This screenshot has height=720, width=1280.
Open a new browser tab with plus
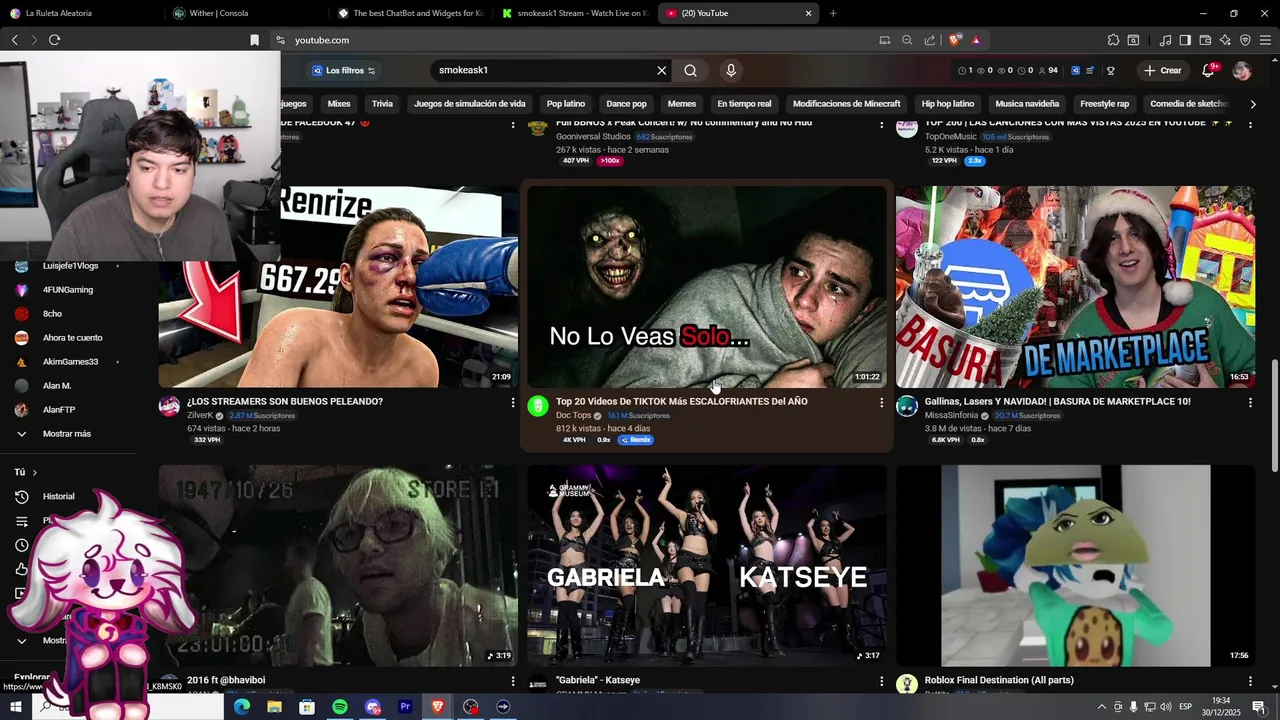[833, 13]
